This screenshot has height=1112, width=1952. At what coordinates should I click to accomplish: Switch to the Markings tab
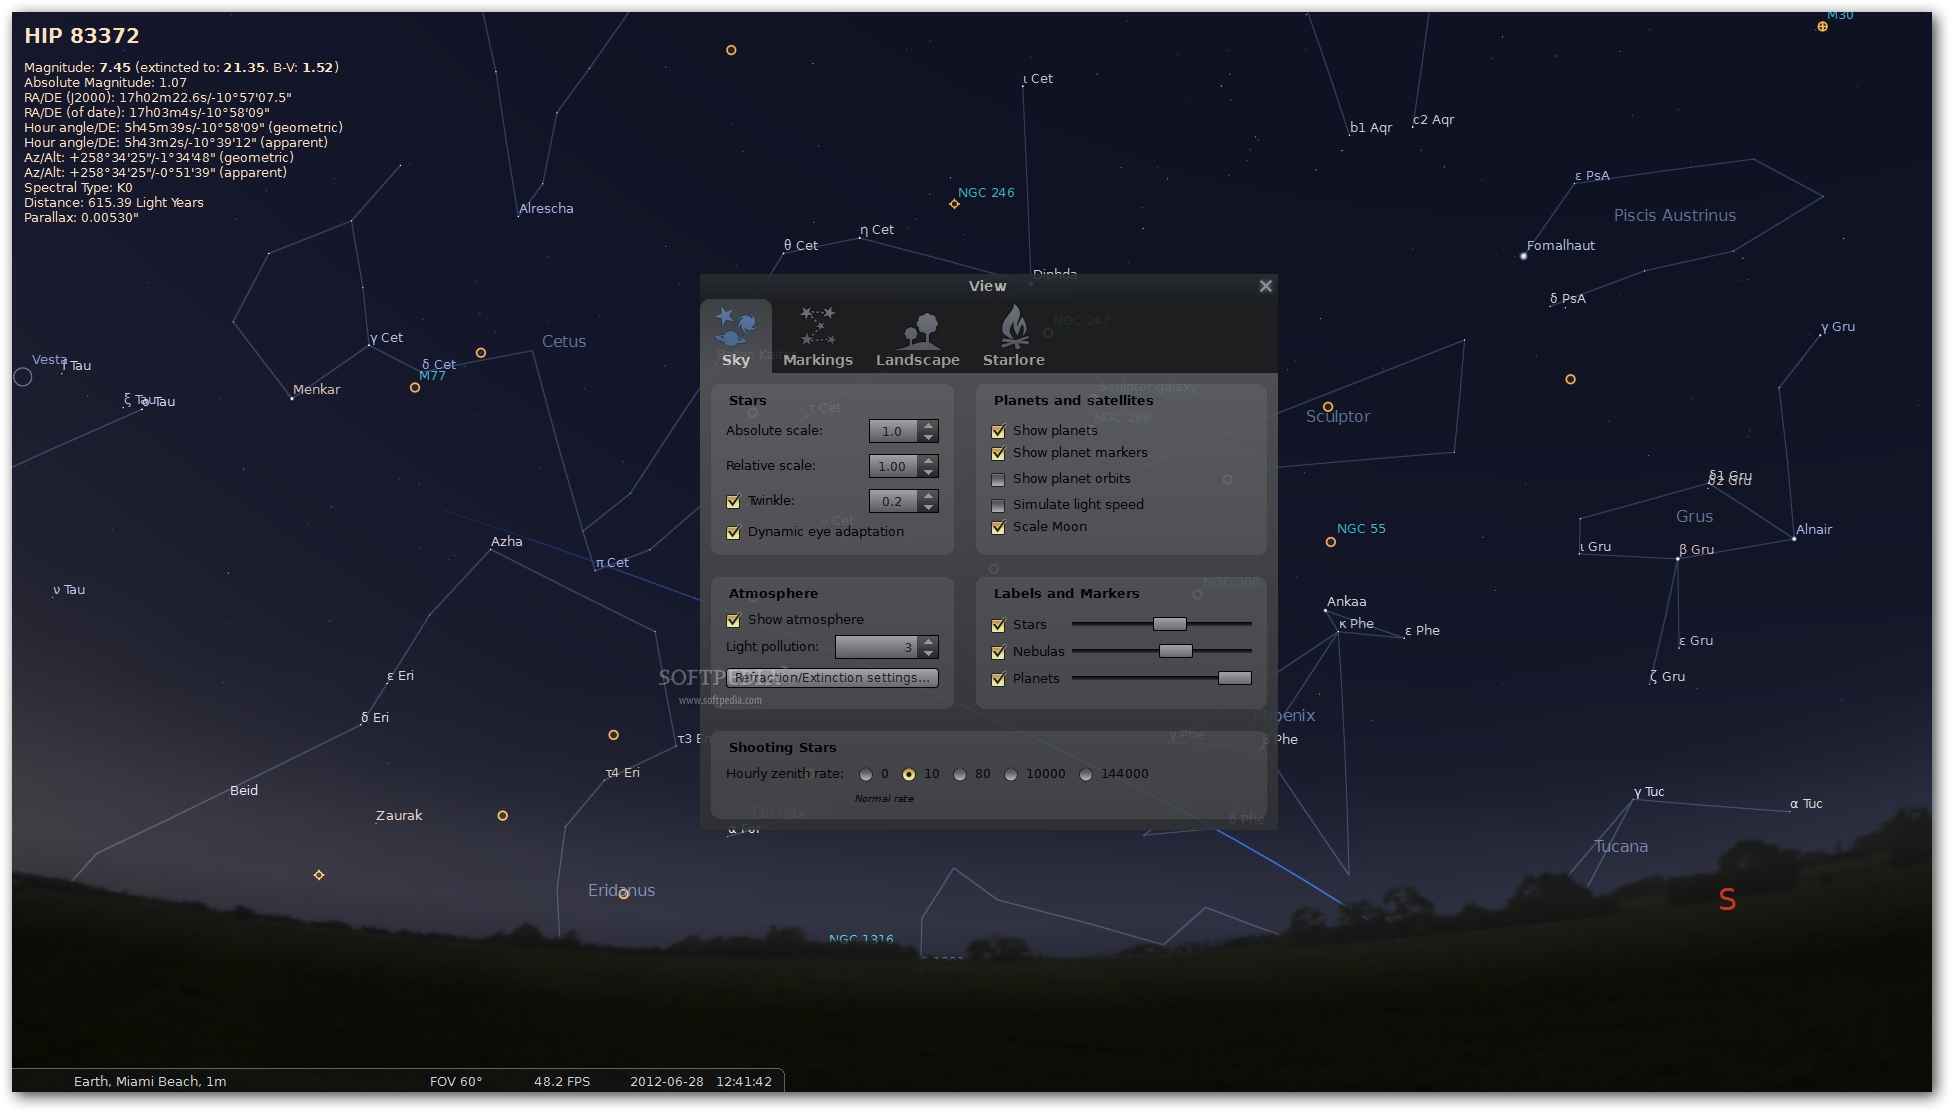818,337
